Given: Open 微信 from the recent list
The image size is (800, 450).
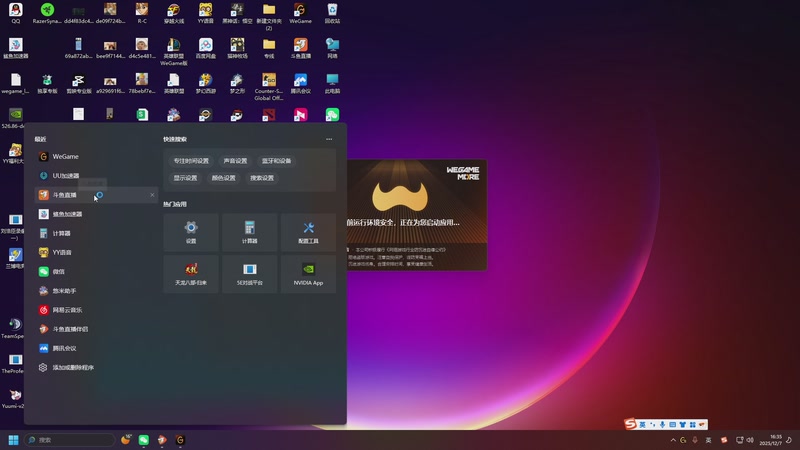Looking at the screenshot, I should pyautogui.click(x=96, y=271).
